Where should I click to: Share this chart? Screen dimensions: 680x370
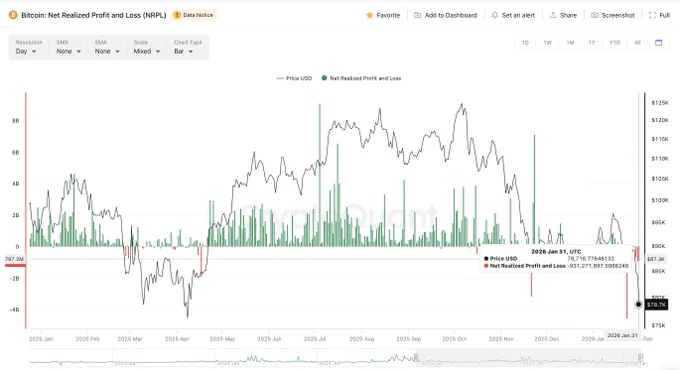tap(563, 15)
